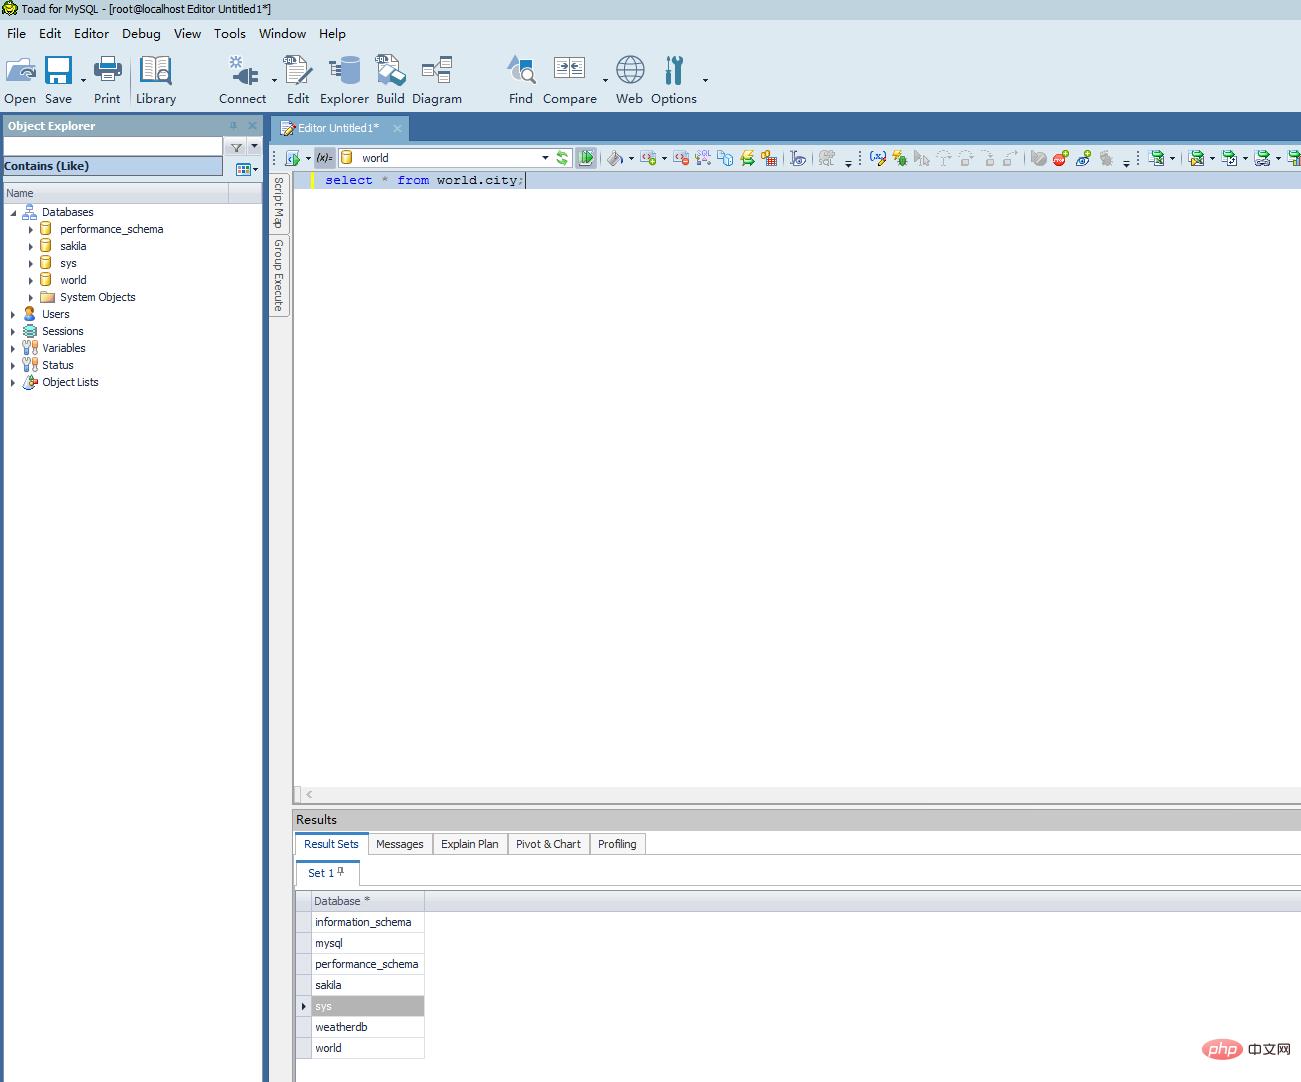Expand the sakila database node

coord(31,246)
